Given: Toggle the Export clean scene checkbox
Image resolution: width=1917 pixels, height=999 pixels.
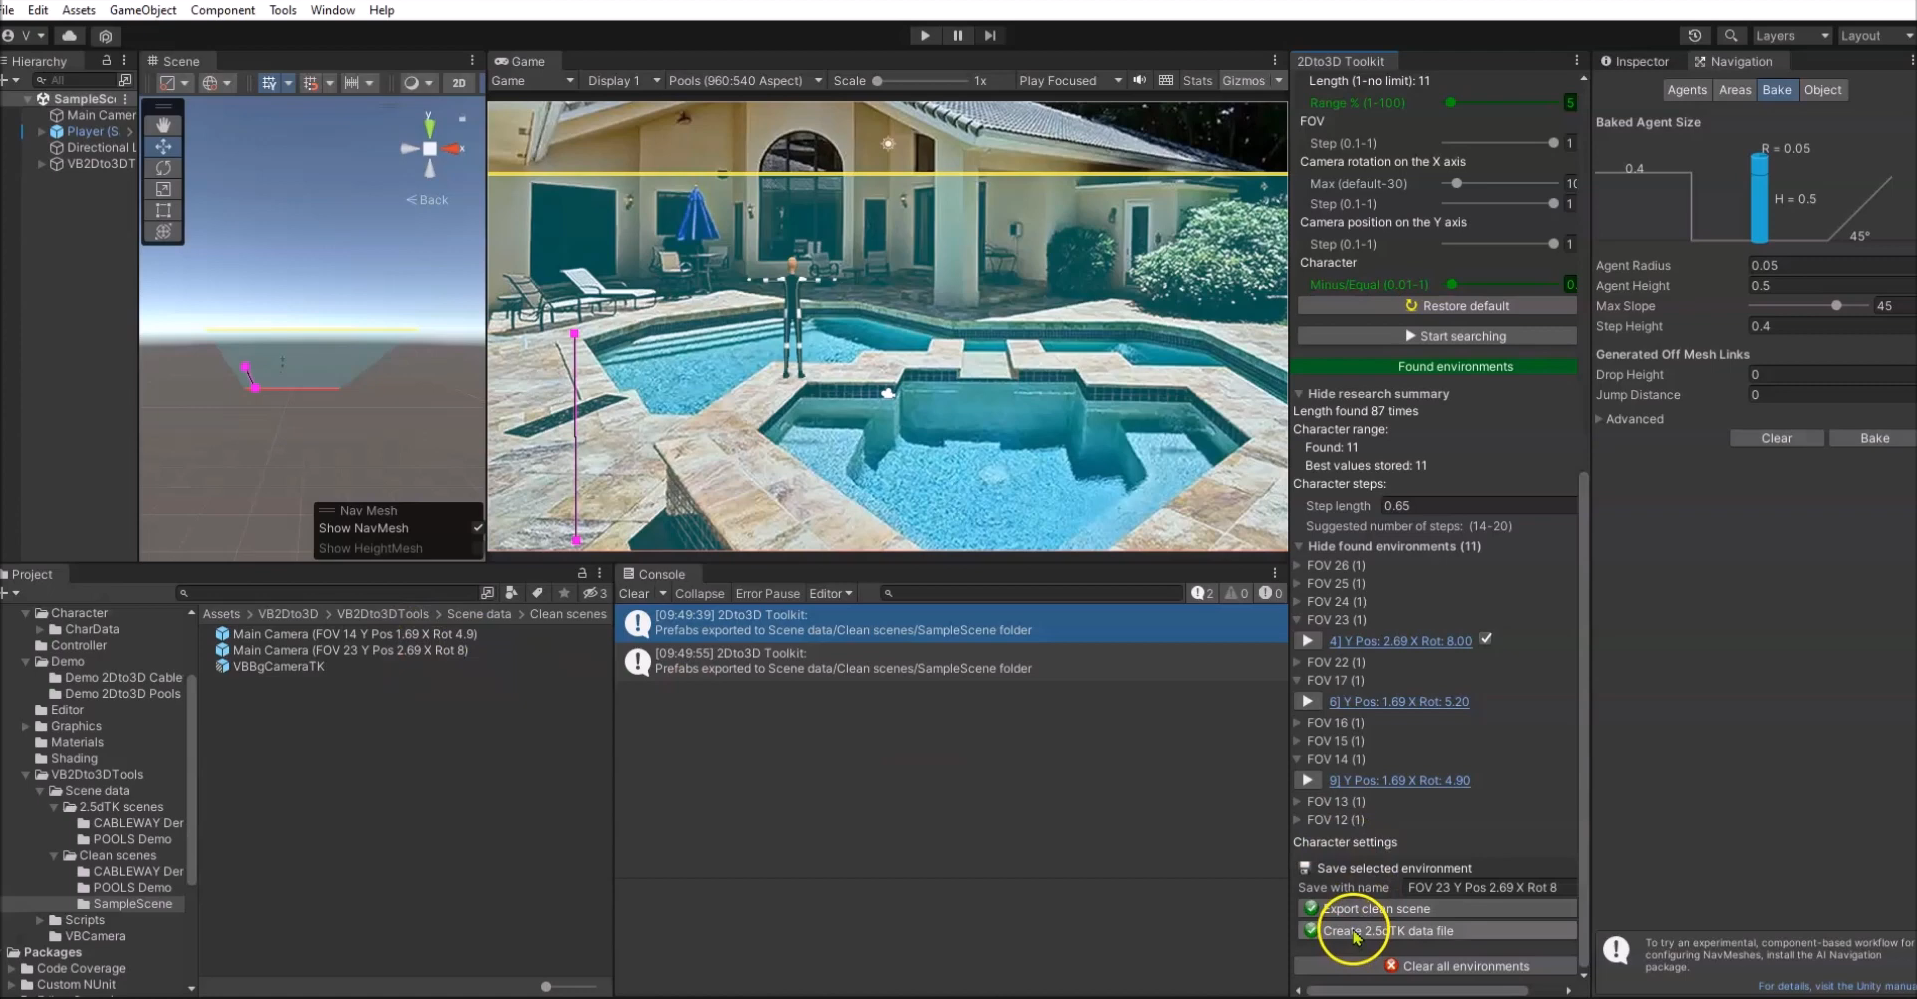Looking at the screenshot, I should pyautogui.click(x=1310, y=908).
